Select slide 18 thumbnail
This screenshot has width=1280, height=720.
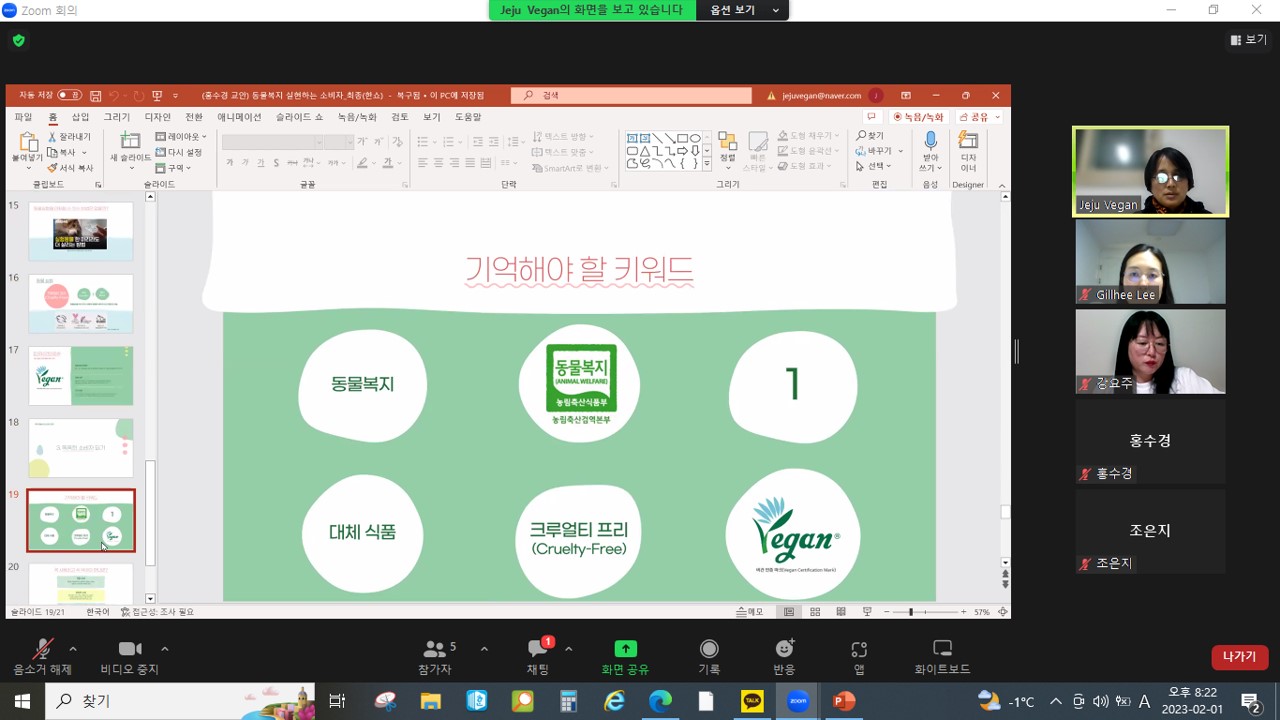pyautogui.click(x=81, y=448)
